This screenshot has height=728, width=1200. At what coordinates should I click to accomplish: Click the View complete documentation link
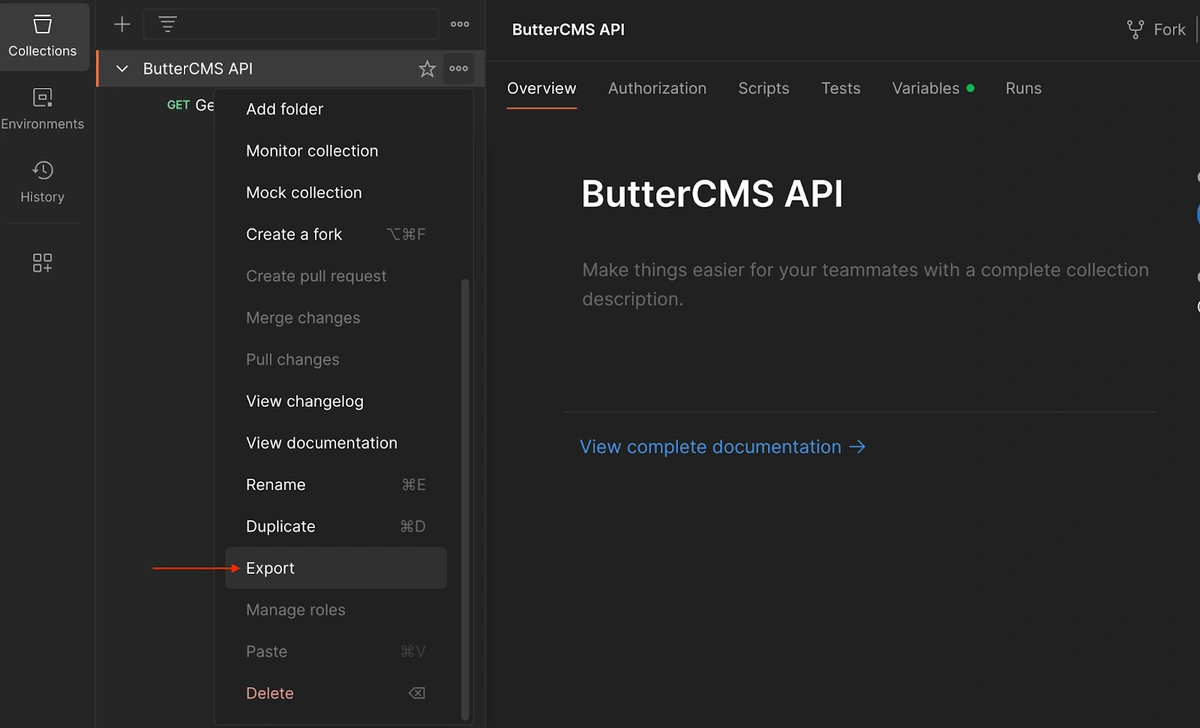[723, 447]
